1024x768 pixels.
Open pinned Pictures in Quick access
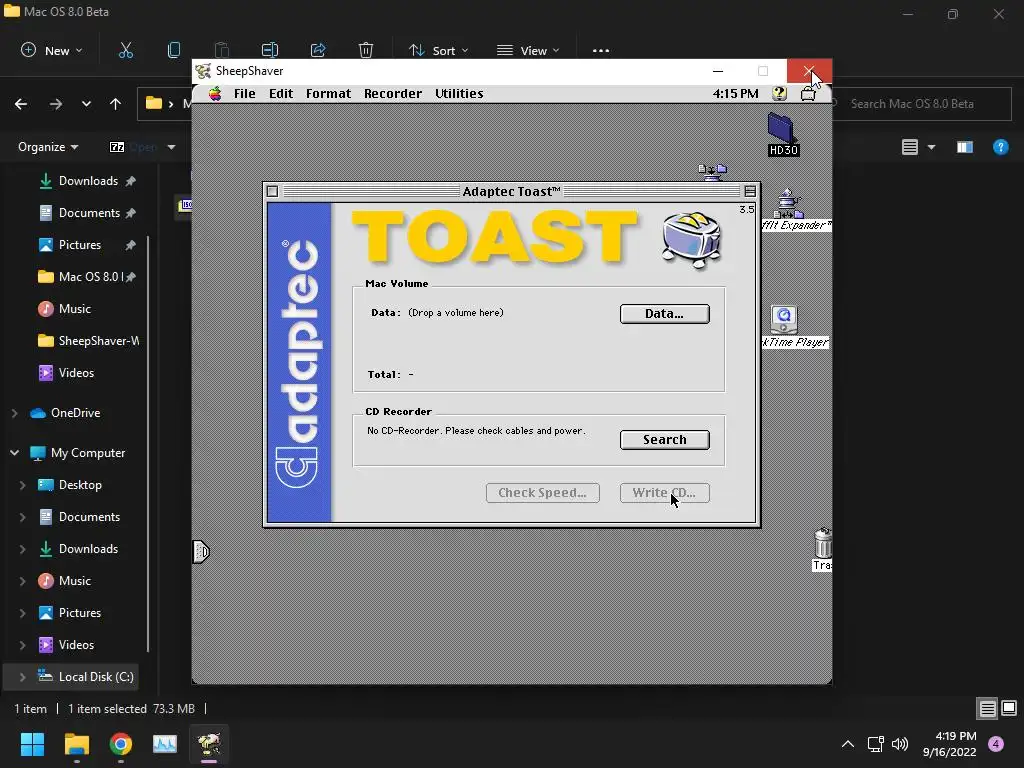point(88,245)
